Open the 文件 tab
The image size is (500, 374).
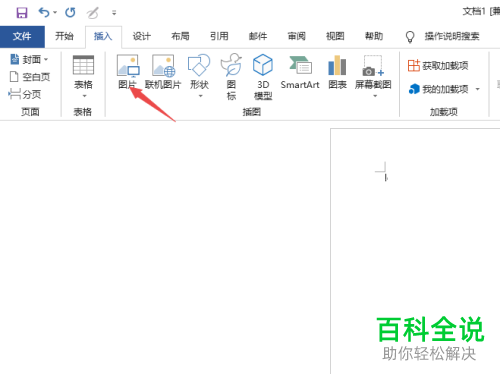tap(22, 36)
